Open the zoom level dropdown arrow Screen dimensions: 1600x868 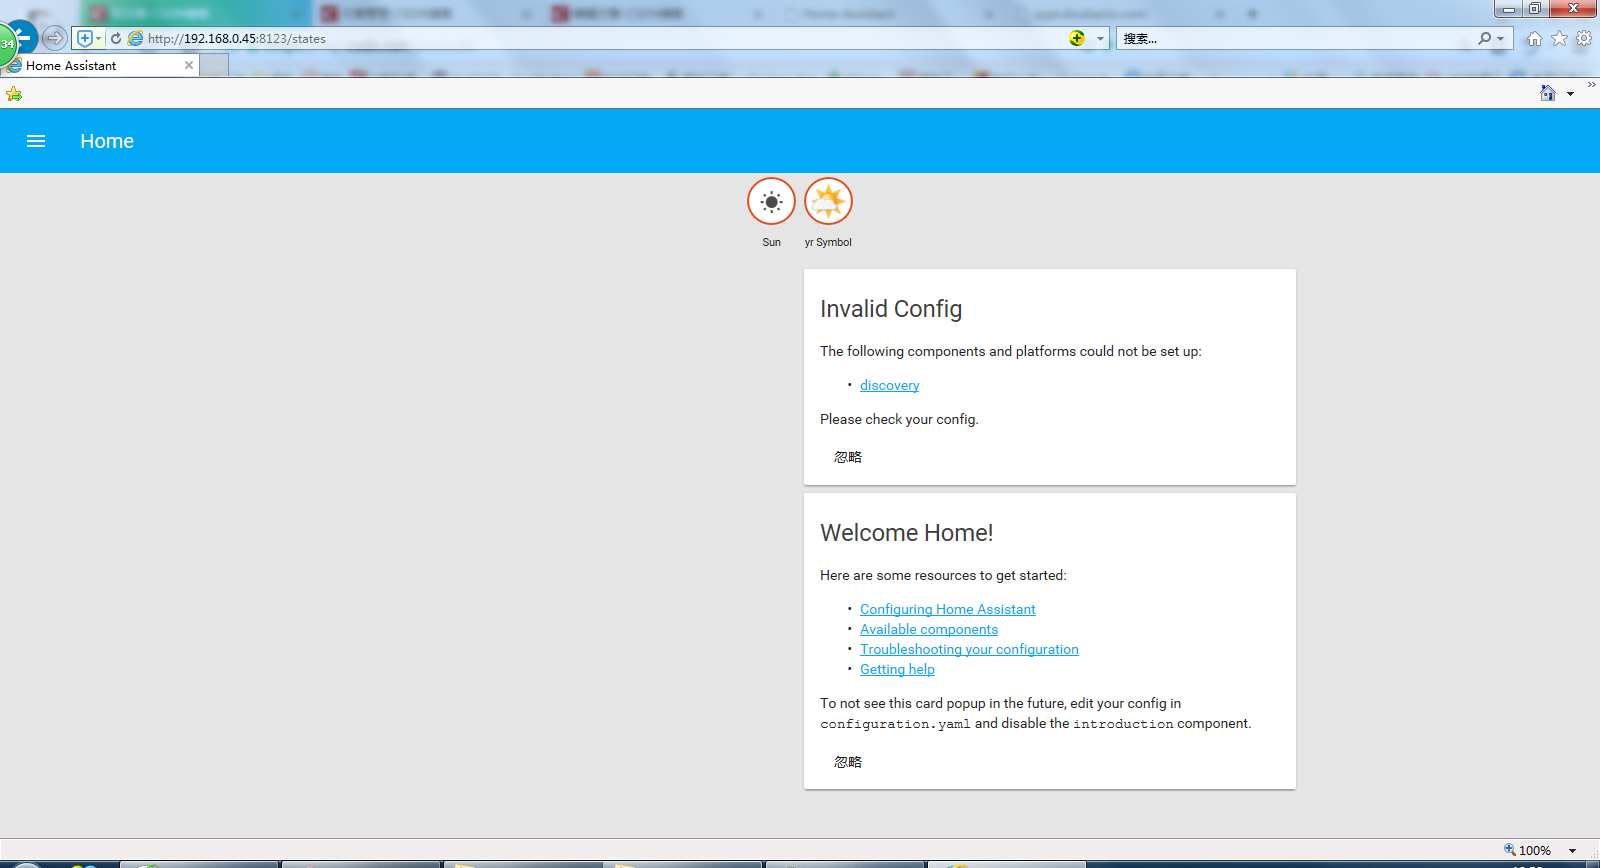(1572, 851)
